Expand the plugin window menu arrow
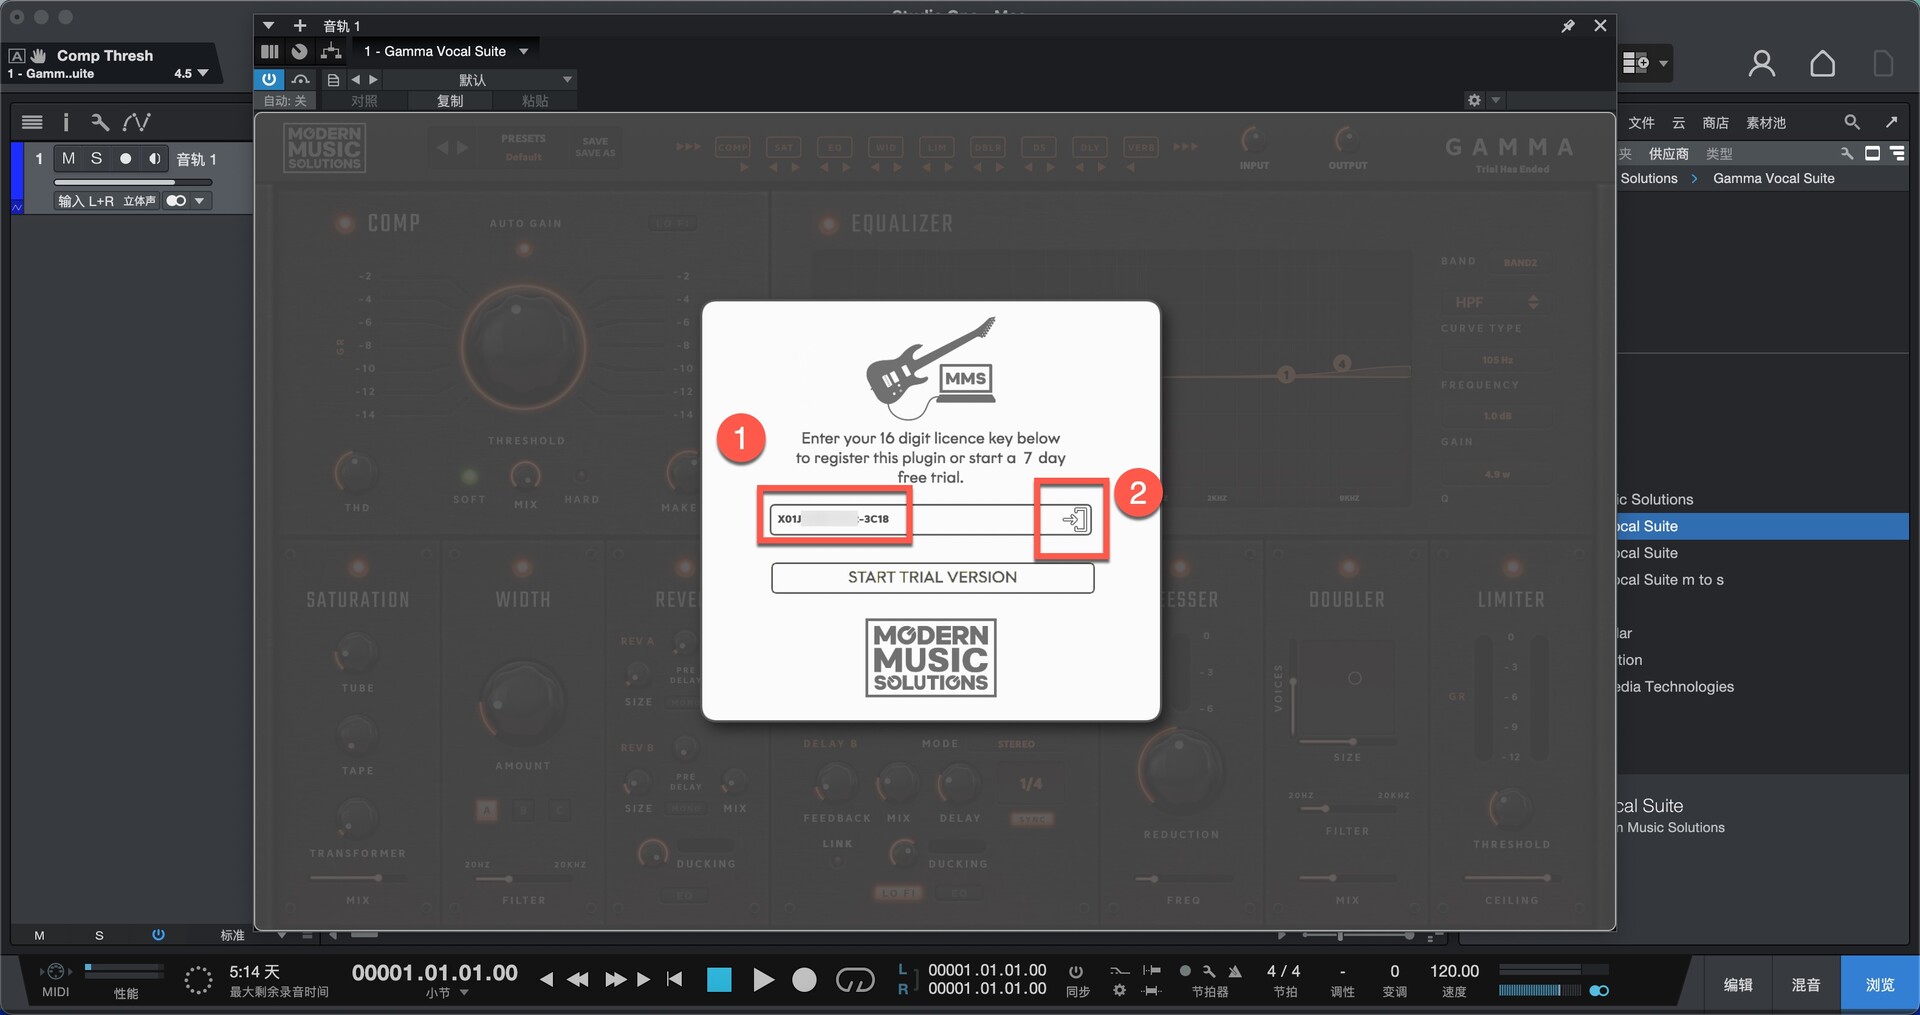 click(268, 25)
